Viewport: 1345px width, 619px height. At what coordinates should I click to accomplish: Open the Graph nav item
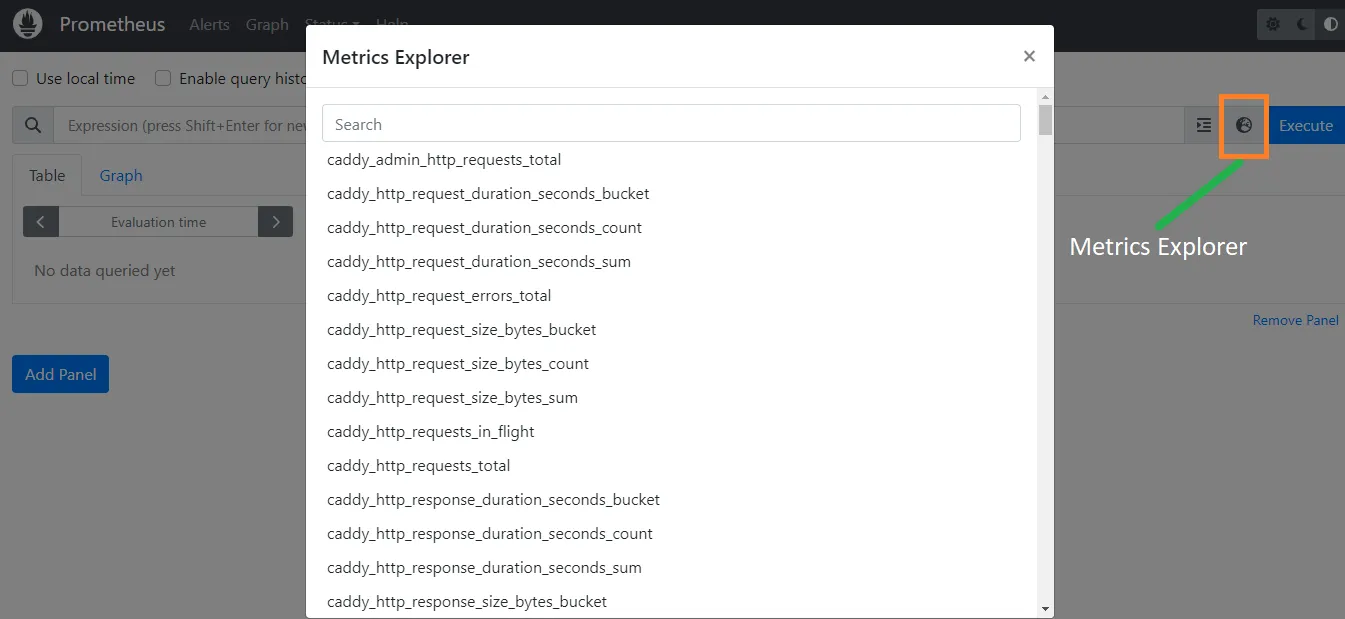point(267,24)
